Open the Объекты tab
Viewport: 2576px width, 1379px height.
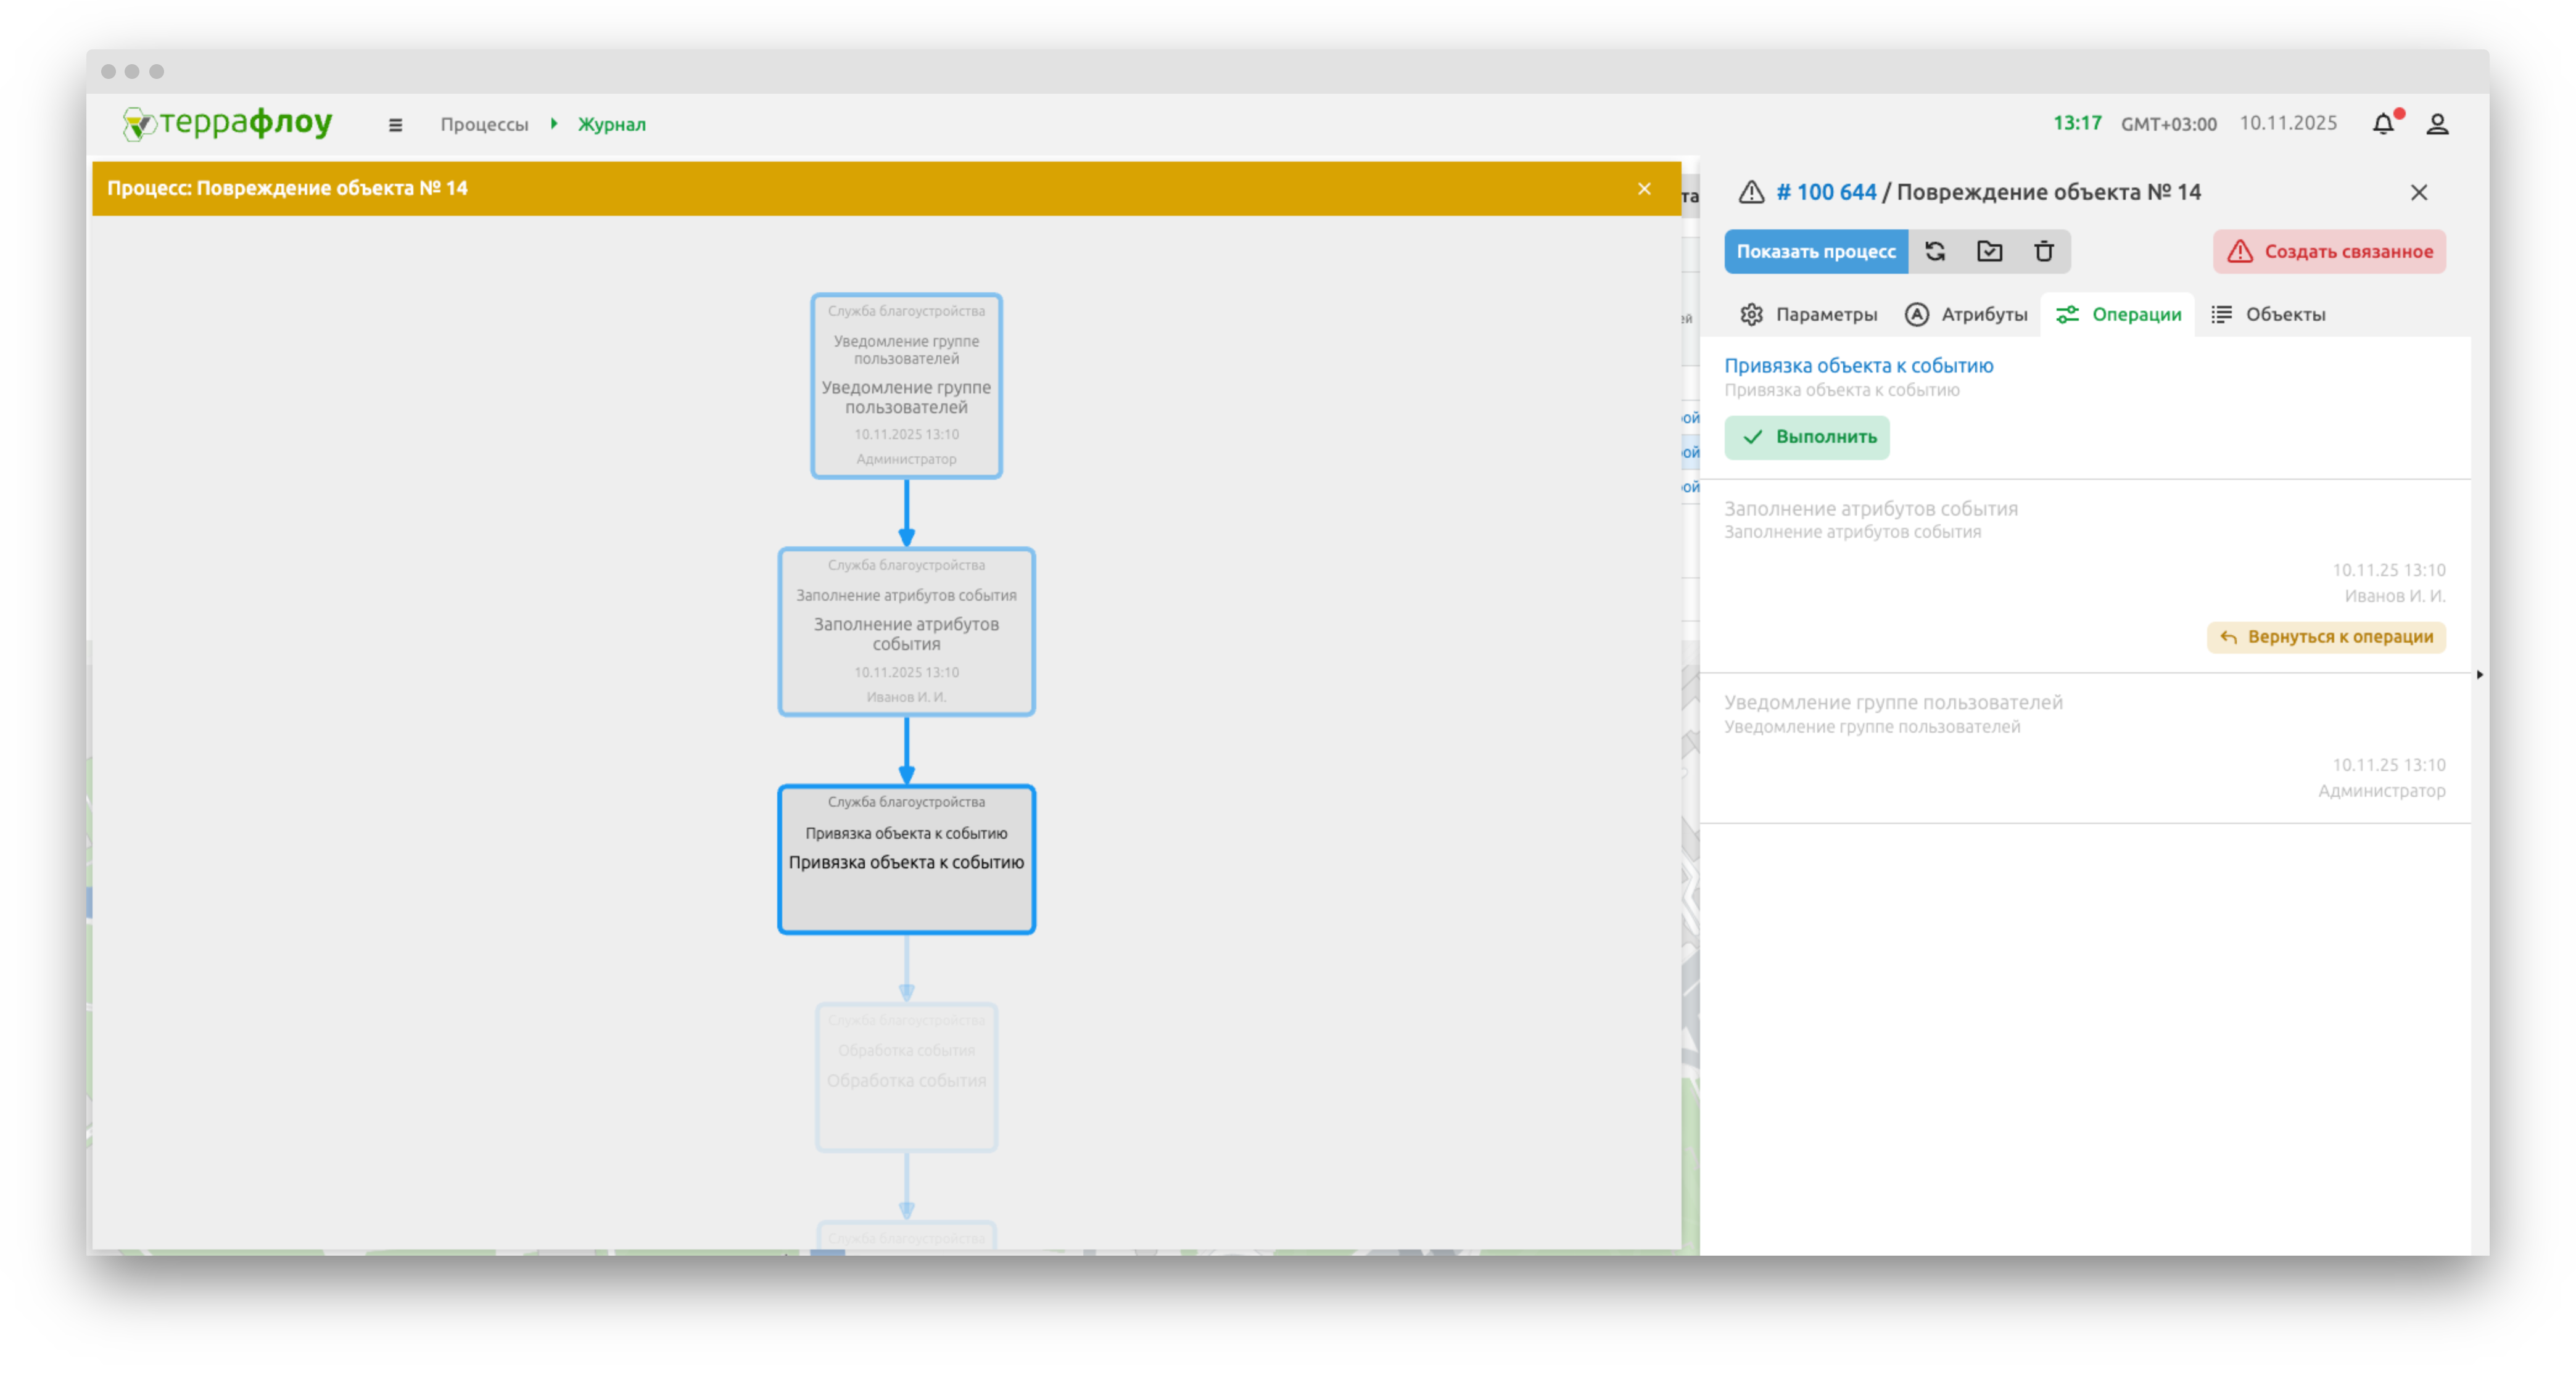click(x=2268, y=314)
